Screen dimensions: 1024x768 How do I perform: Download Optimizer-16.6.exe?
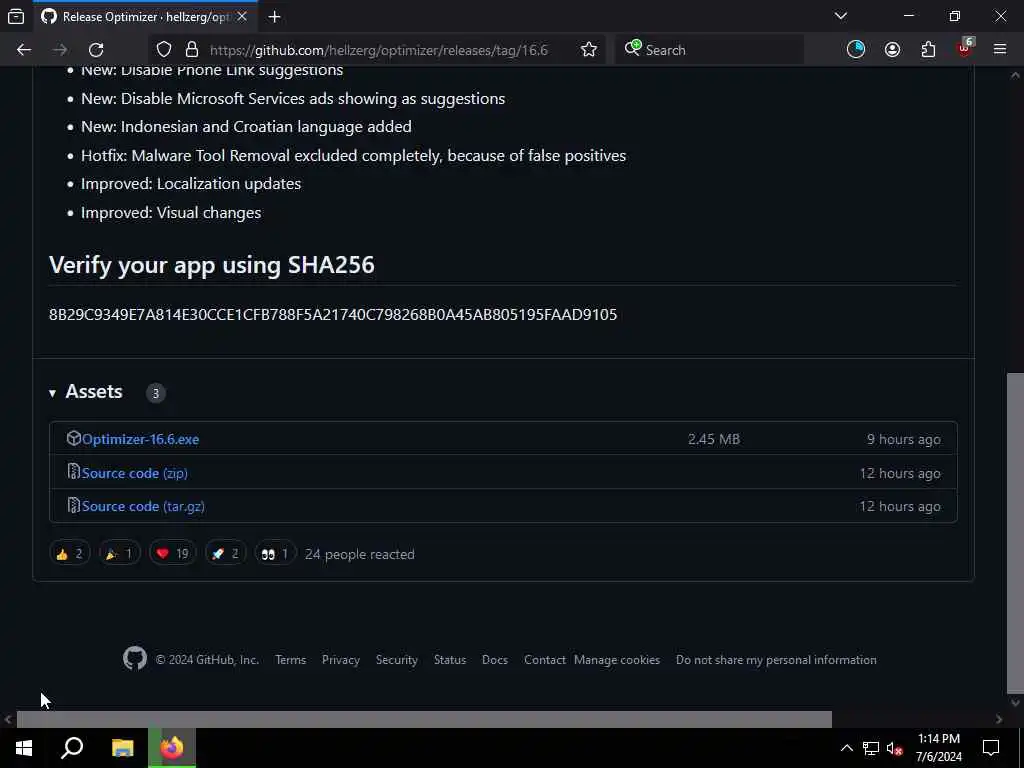coord(140,440)
